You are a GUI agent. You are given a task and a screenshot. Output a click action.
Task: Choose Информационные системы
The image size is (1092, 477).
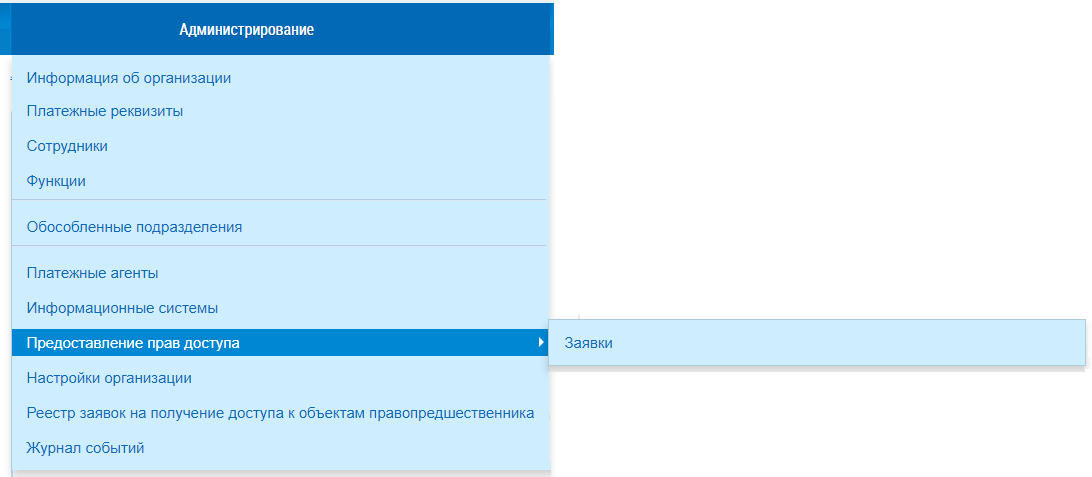click(x=123, y=308)
